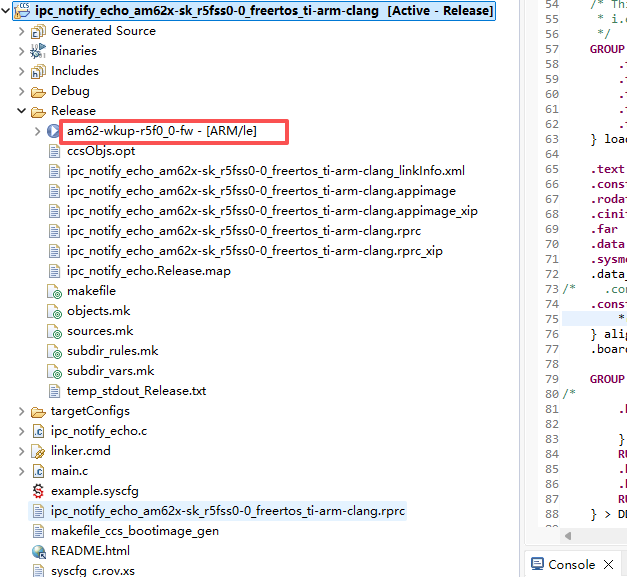The width and height of the screenshot is (627, 577).
Task: Select the highlighted project-level .rprc file
Action: pyautogui.click(x=228, y=511)
